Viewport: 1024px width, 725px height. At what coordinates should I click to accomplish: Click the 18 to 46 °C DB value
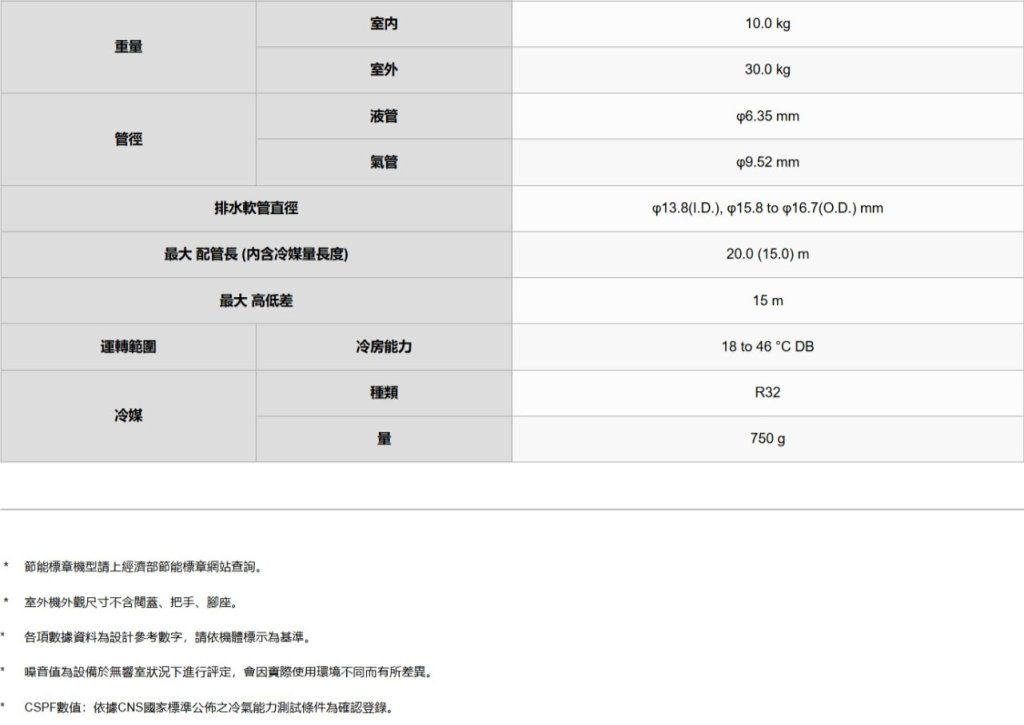pos(767,347)
